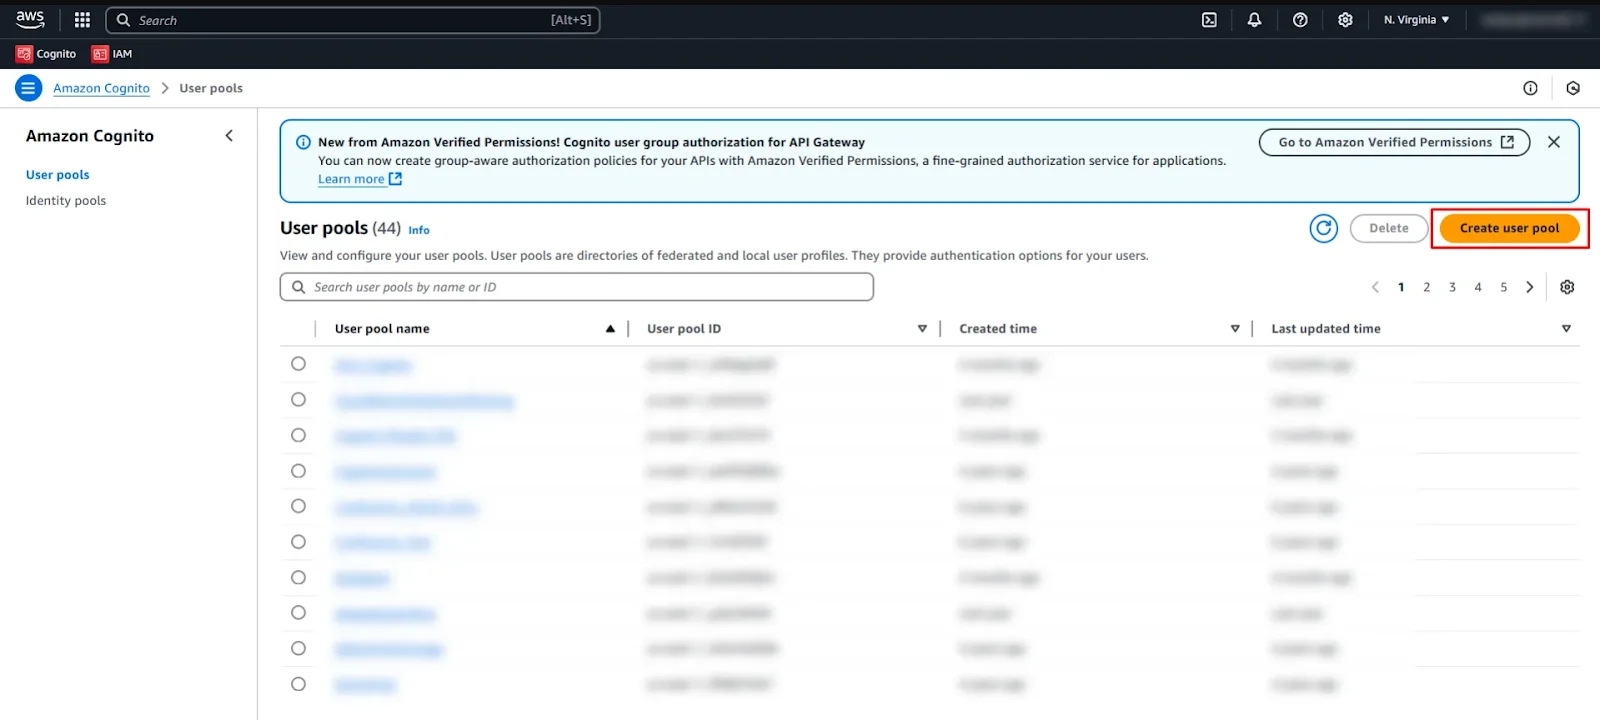
Task: Open the AWS services grid menu
Action: [x=82, y=20]
